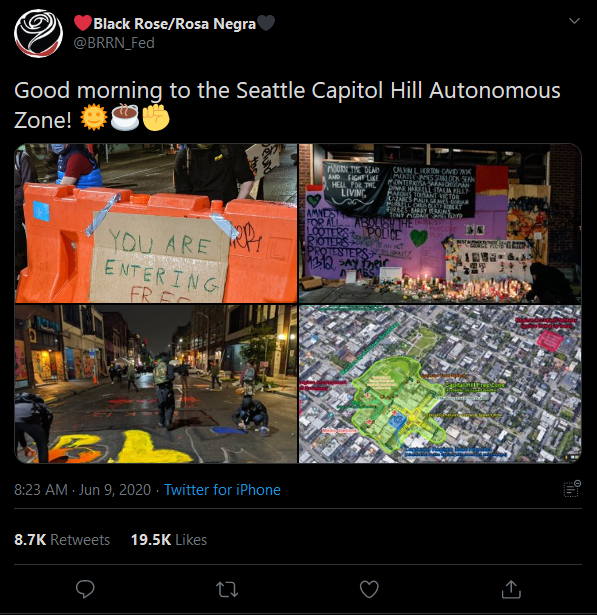
Task: Click the Black Rose profile avatar
Action: [x=38, y=34]
